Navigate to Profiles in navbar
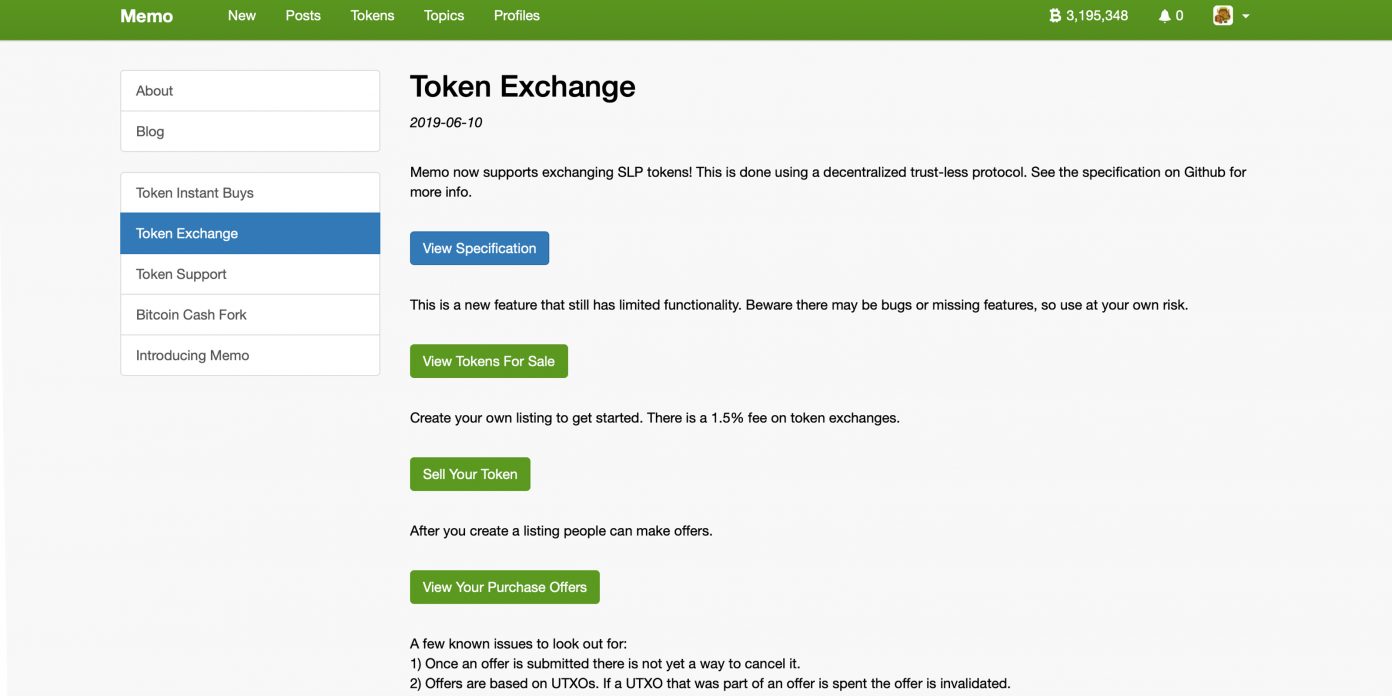The image size is (1392, 696). coord(517,16)
